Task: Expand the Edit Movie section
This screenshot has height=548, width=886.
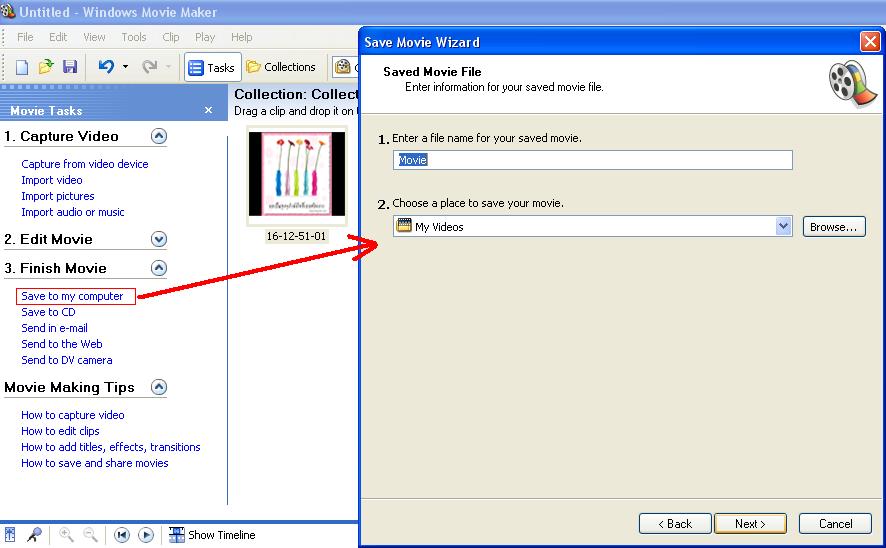Action: [x=159, y=239]
